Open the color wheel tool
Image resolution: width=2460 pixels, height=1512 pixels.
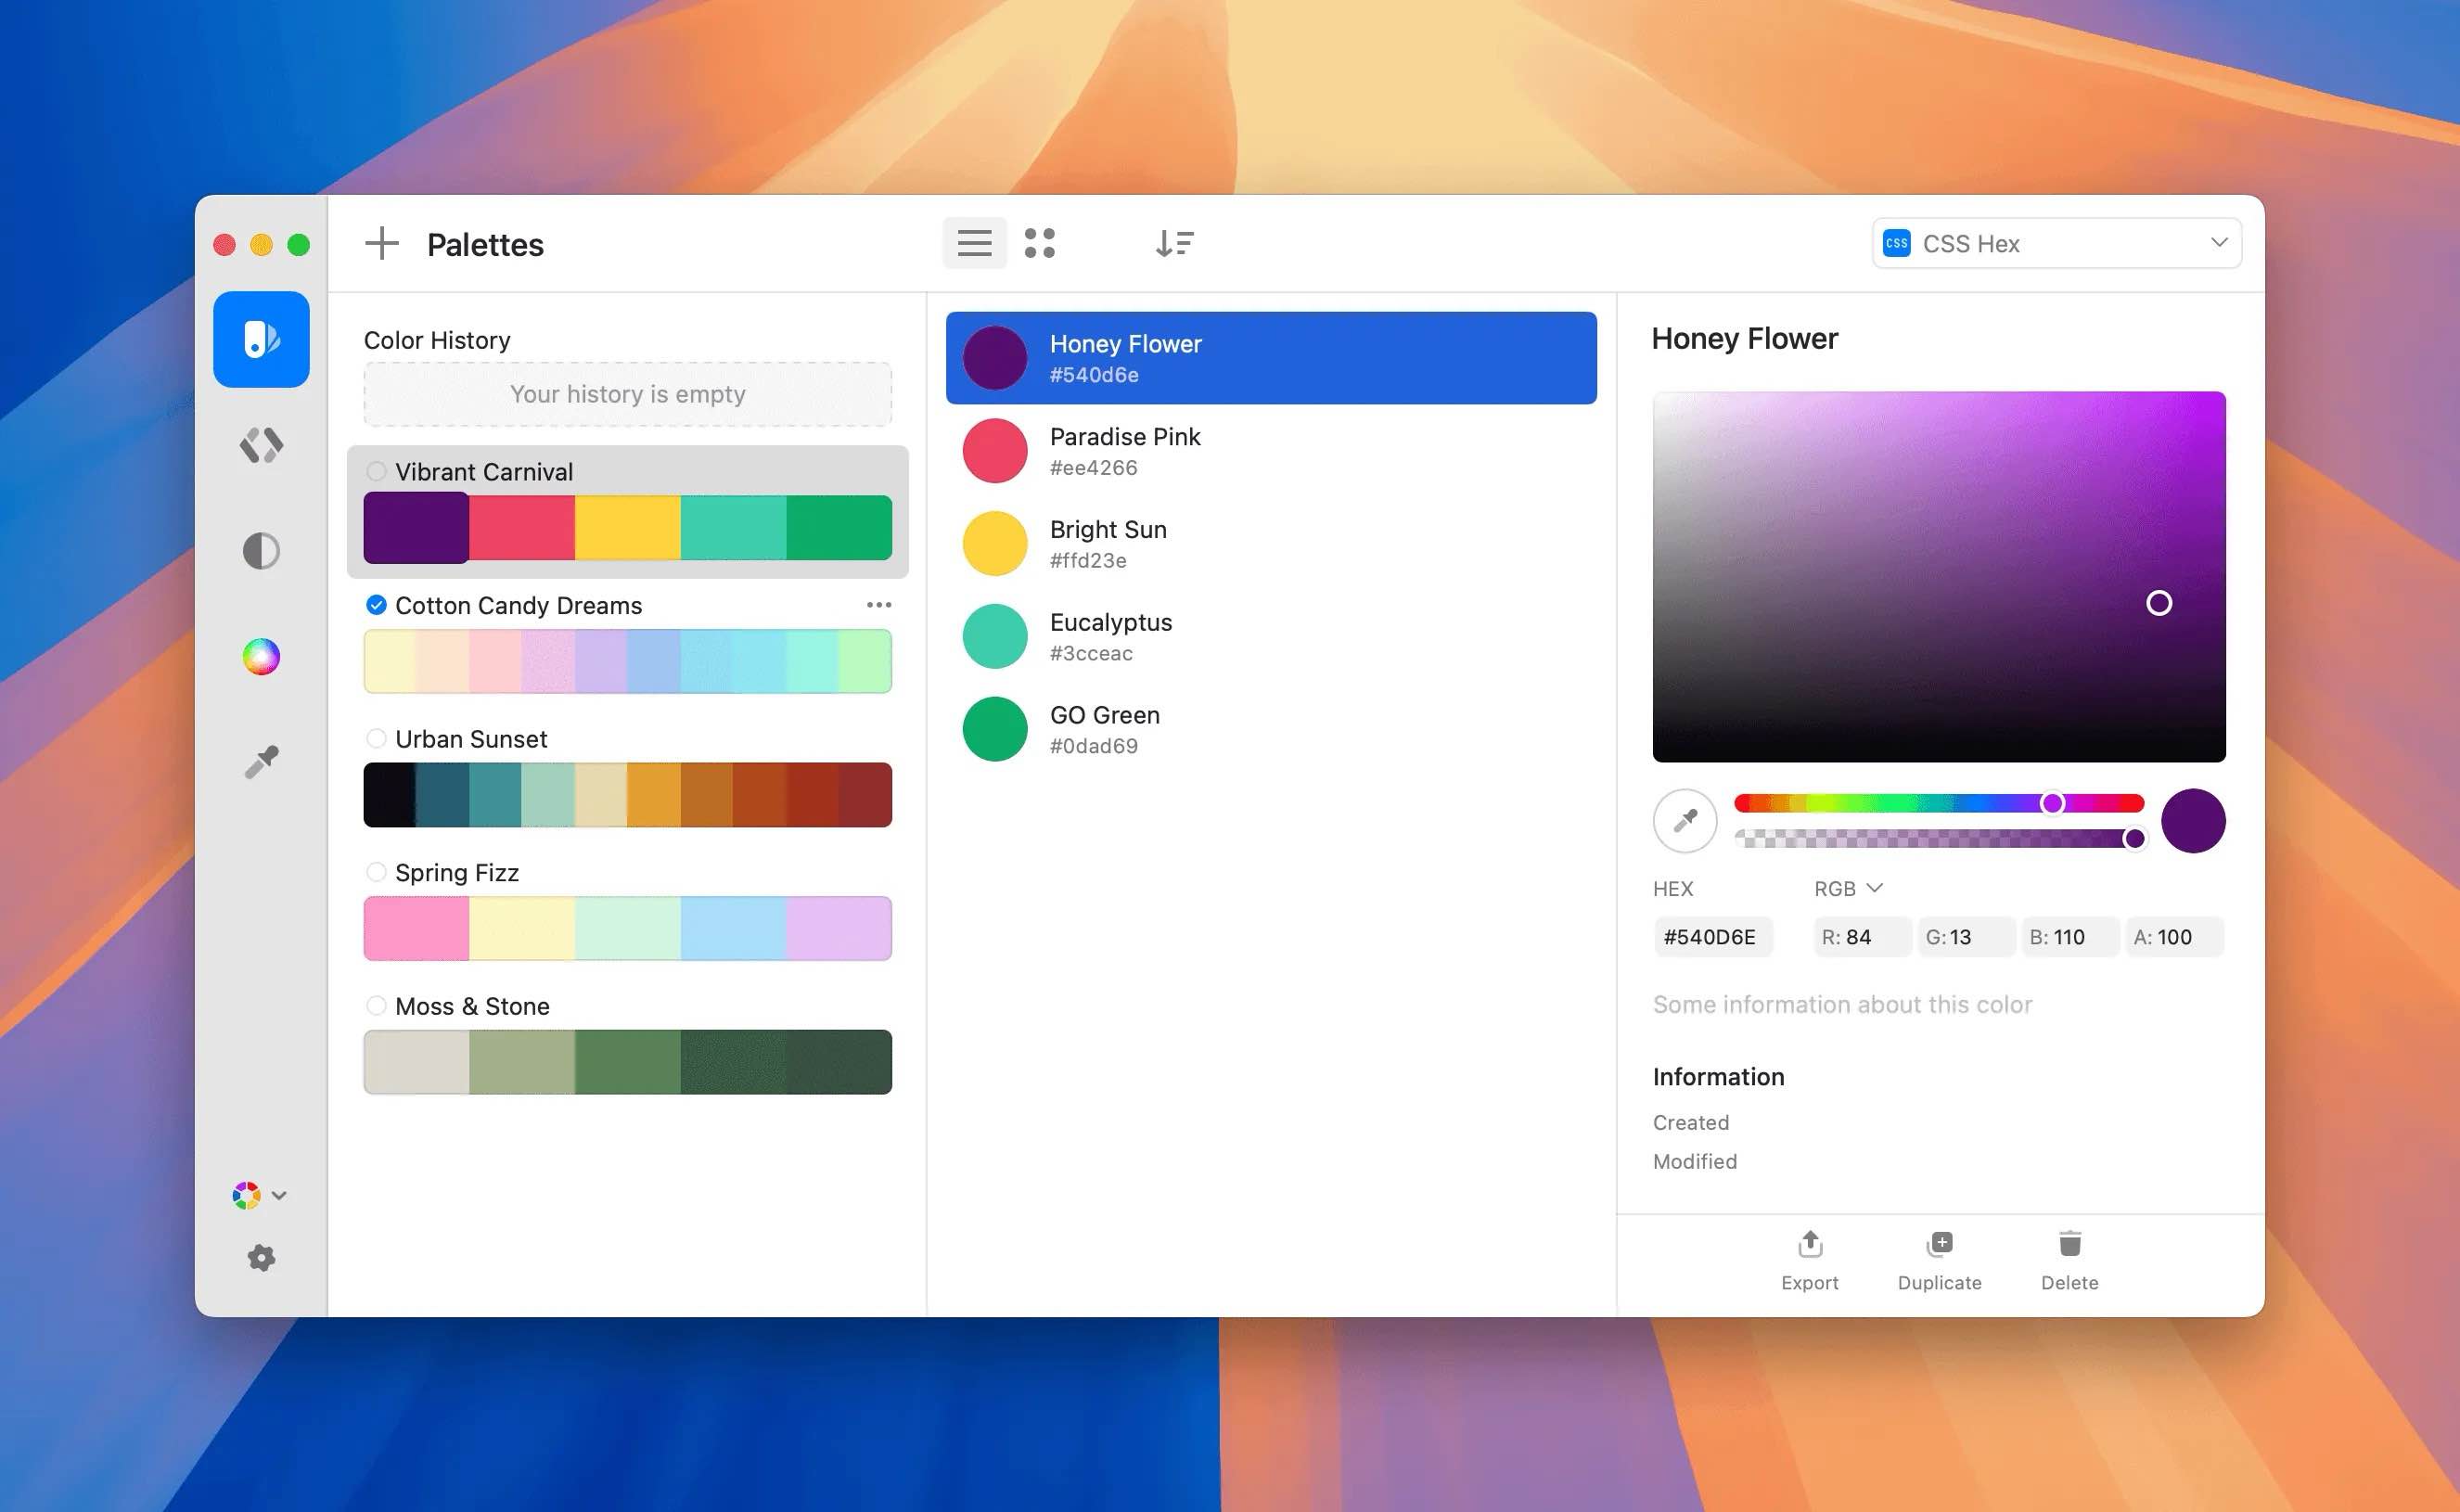point(260,656)
